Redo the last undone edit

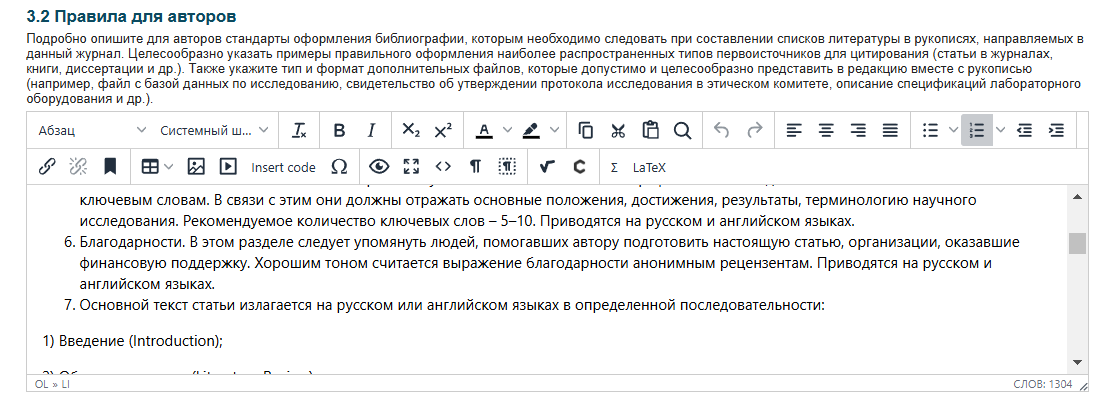pos(754,130)
